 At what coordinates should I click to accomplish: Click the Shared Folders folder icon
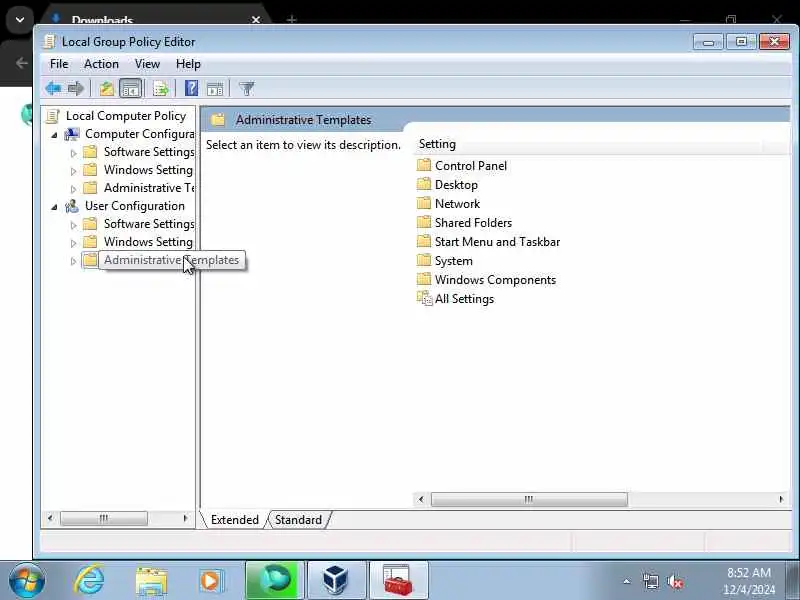pyautogui.click(x=424, y=222)
